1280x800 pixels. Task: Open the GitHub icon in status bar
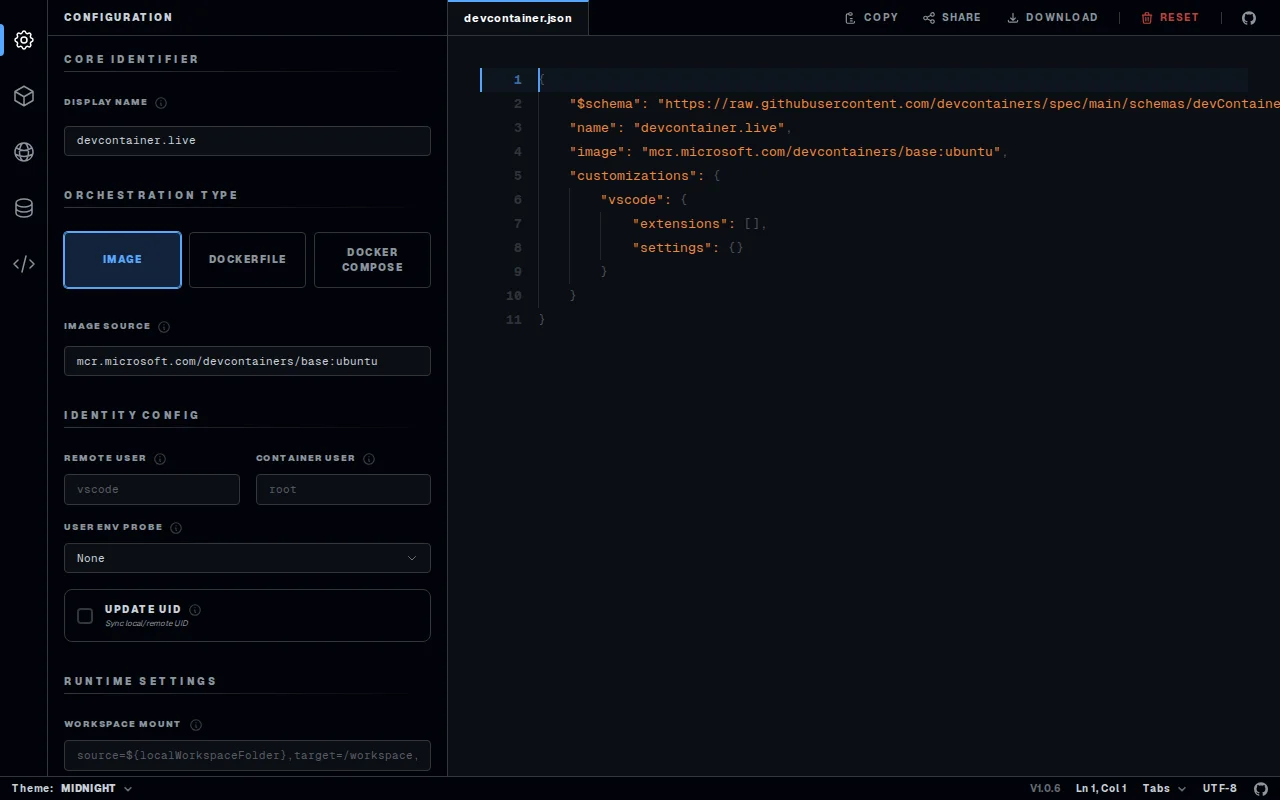click(x=1261, y=788)
